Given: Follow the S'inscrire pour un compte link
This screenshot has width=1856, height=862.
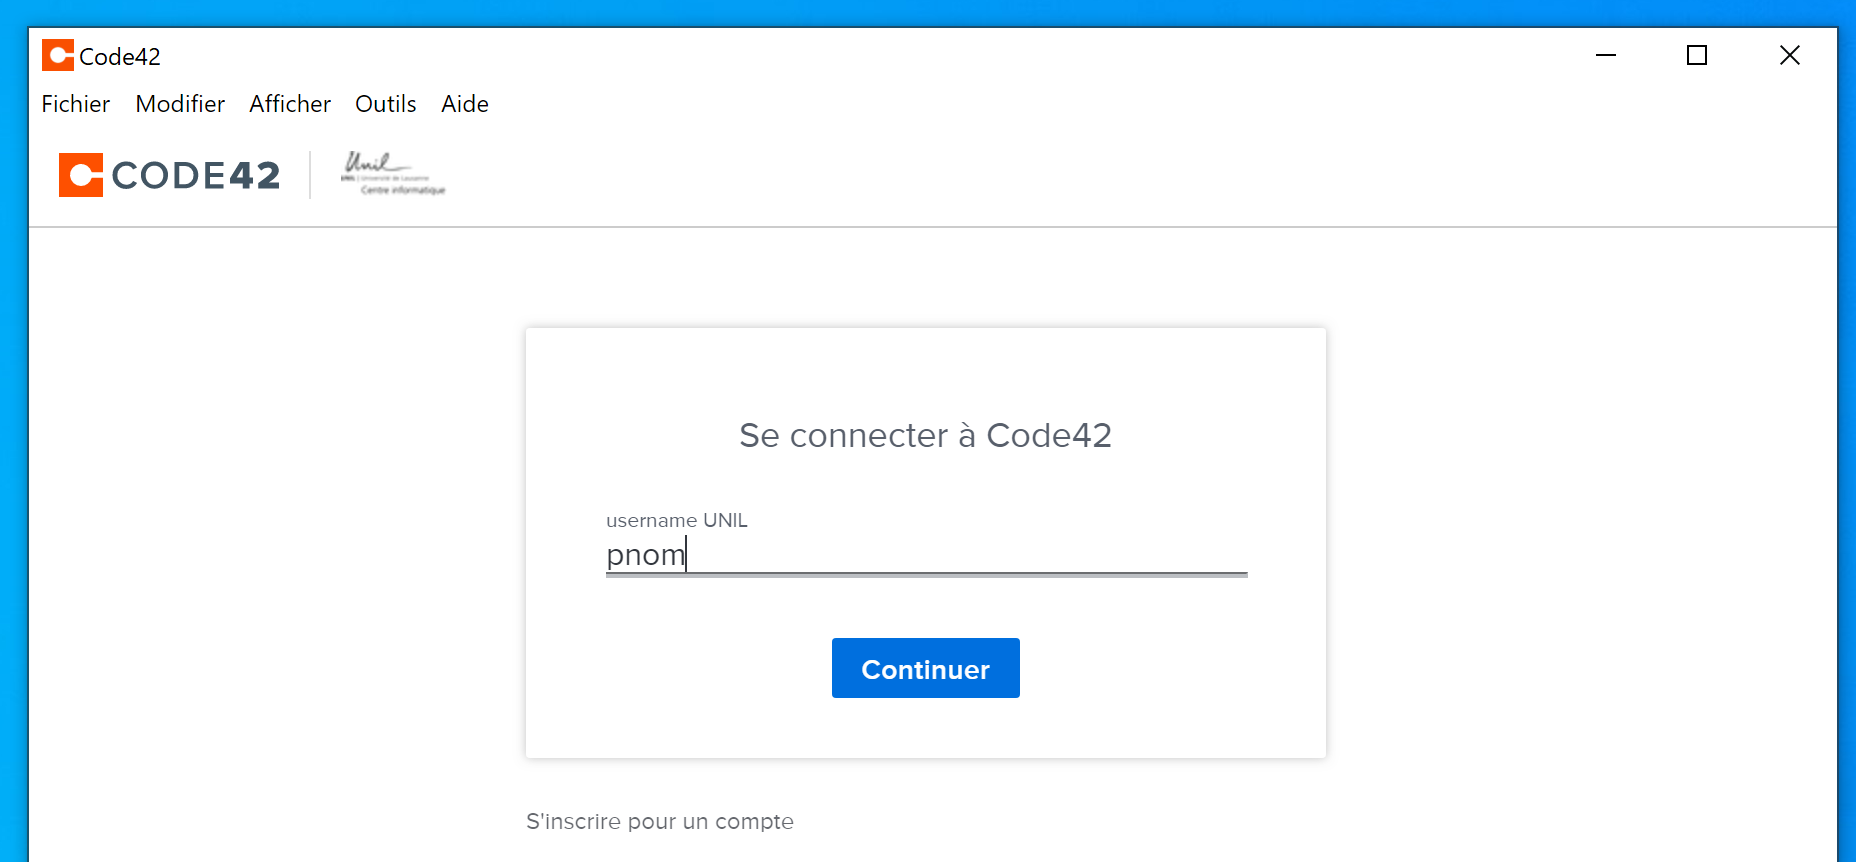Looking at the screenshot, I should click(x=660, y=822).
